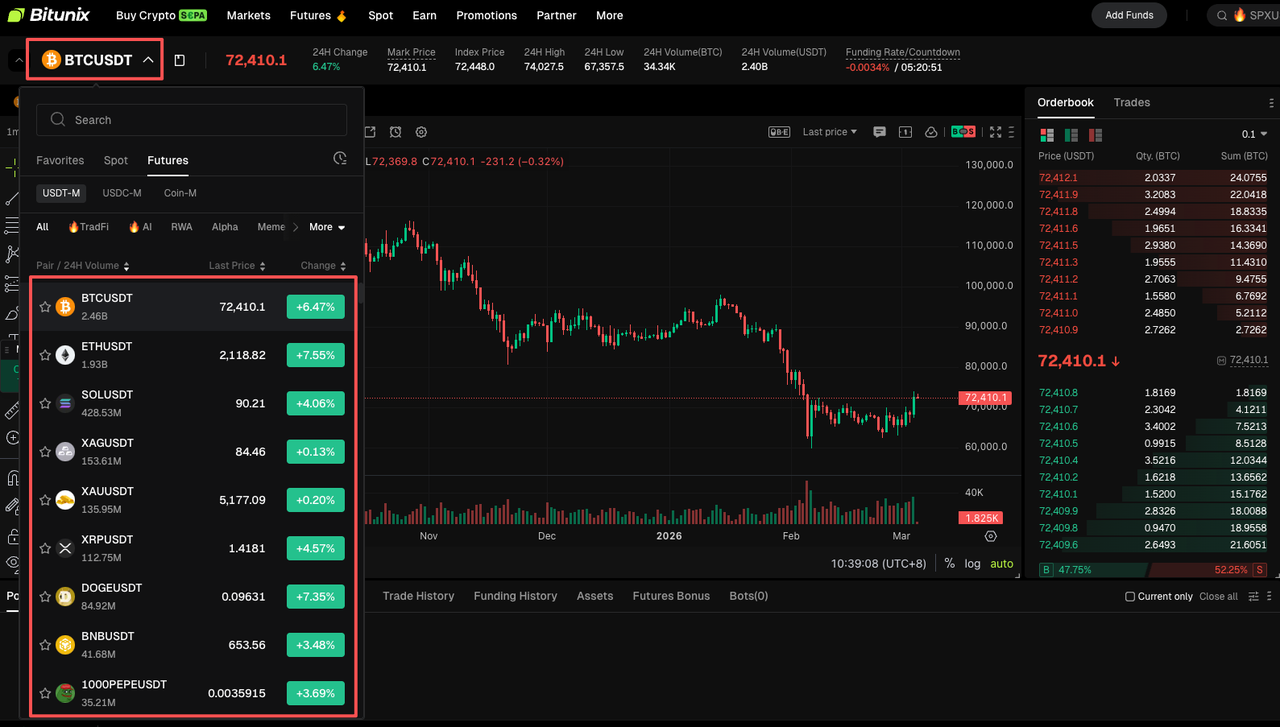Screen dimensions: 1280x727
Task: Star SOLUSDT as a favorite
Action: tap(45, 403)
